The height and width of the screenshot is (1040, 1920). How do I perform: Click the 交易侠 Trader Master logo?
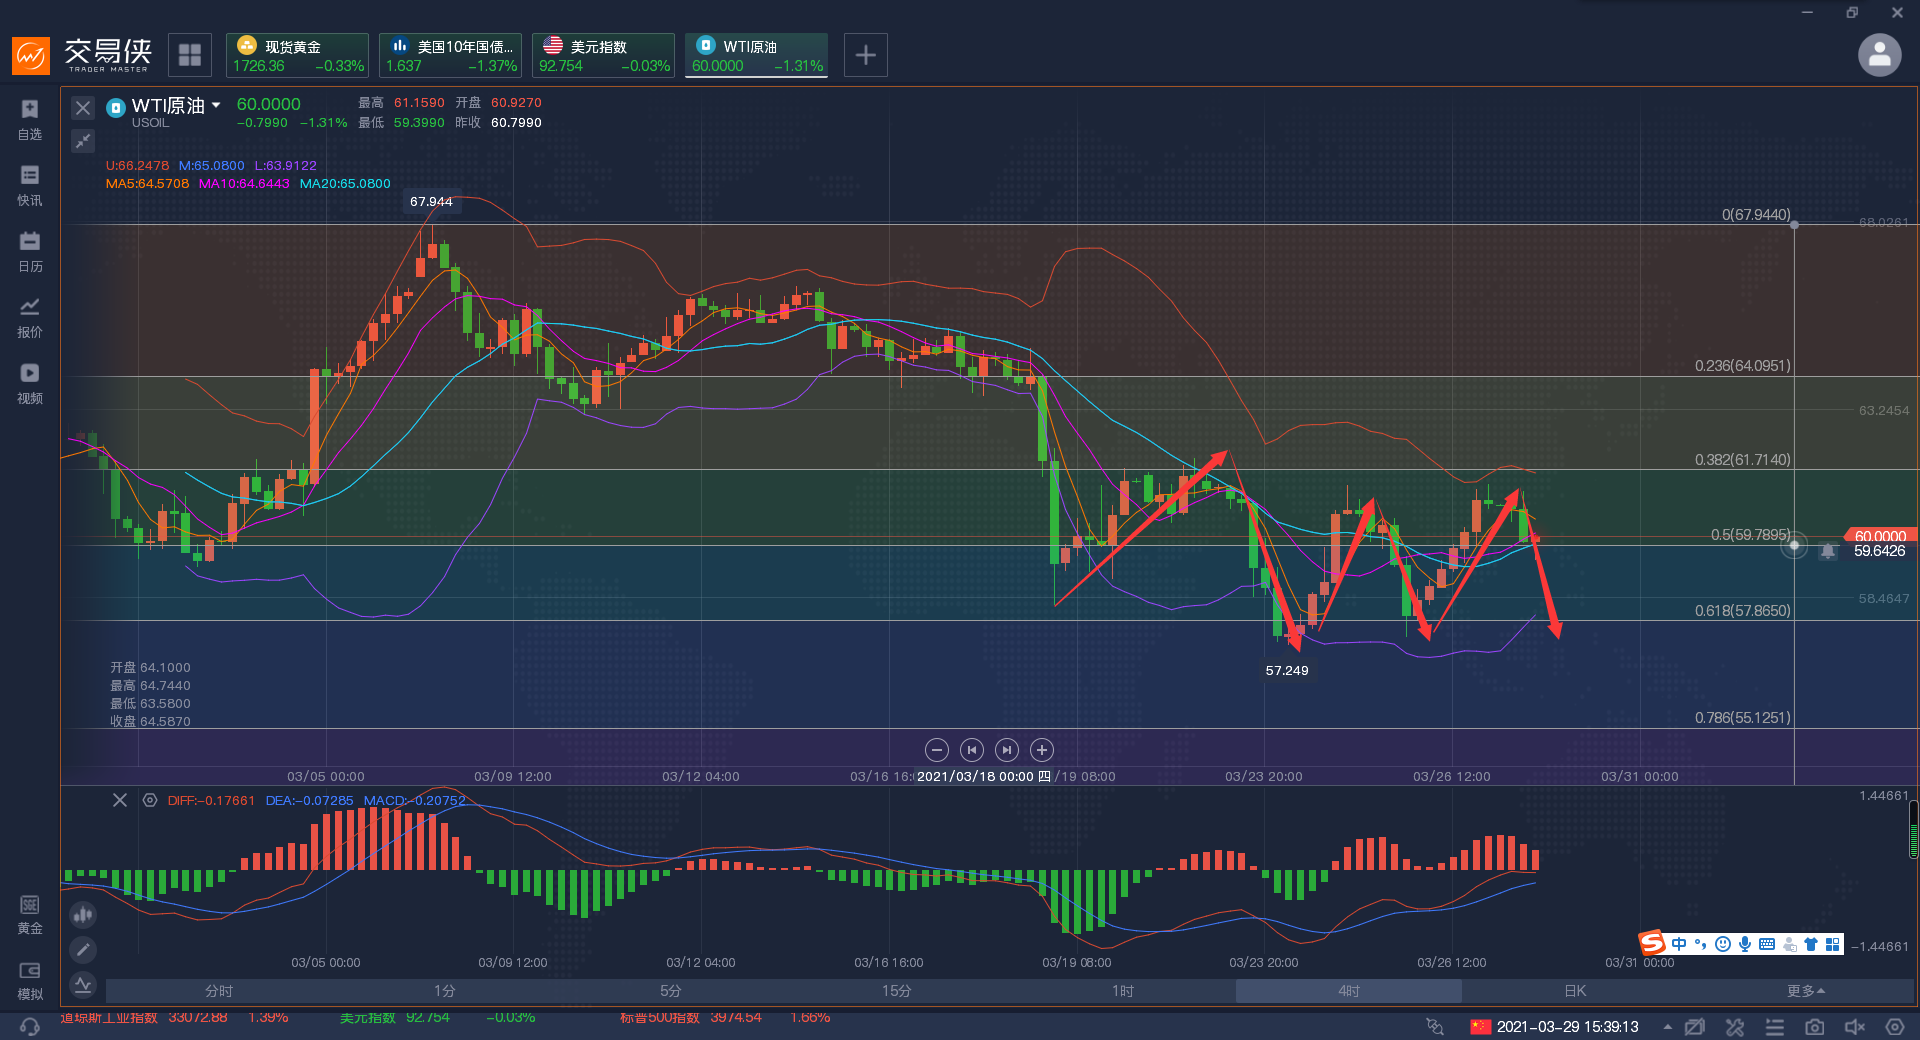click(x=82, y=55)
